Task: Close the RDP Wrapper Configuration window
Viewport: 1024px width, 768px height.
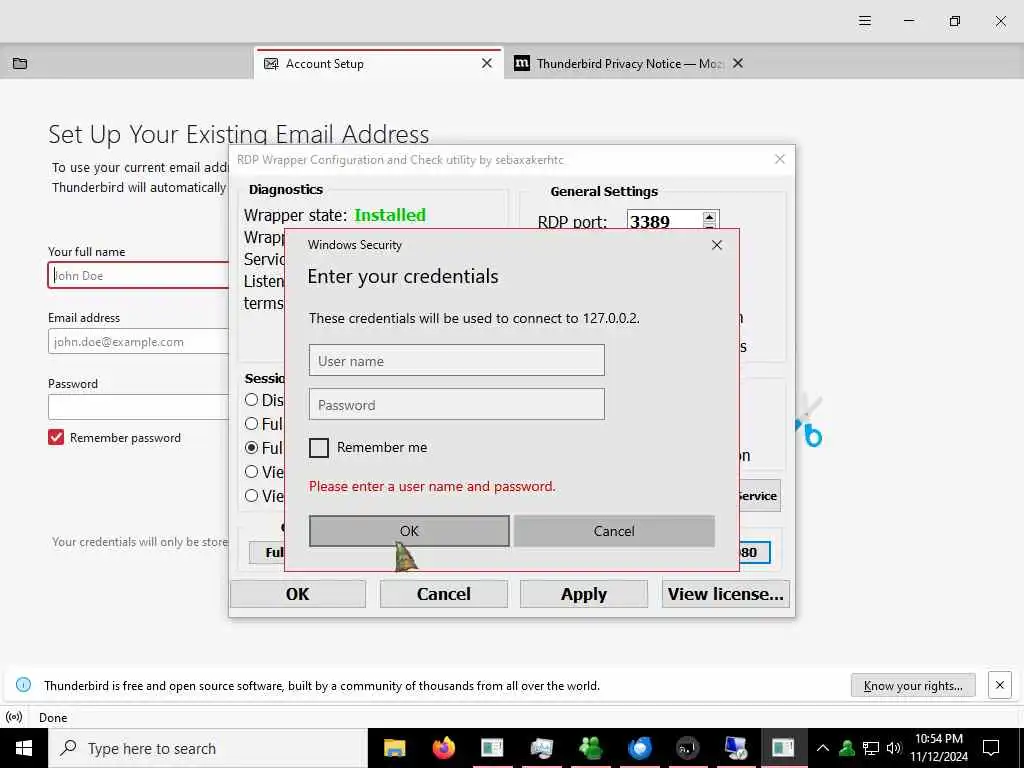Action: [x=779, y=159]
